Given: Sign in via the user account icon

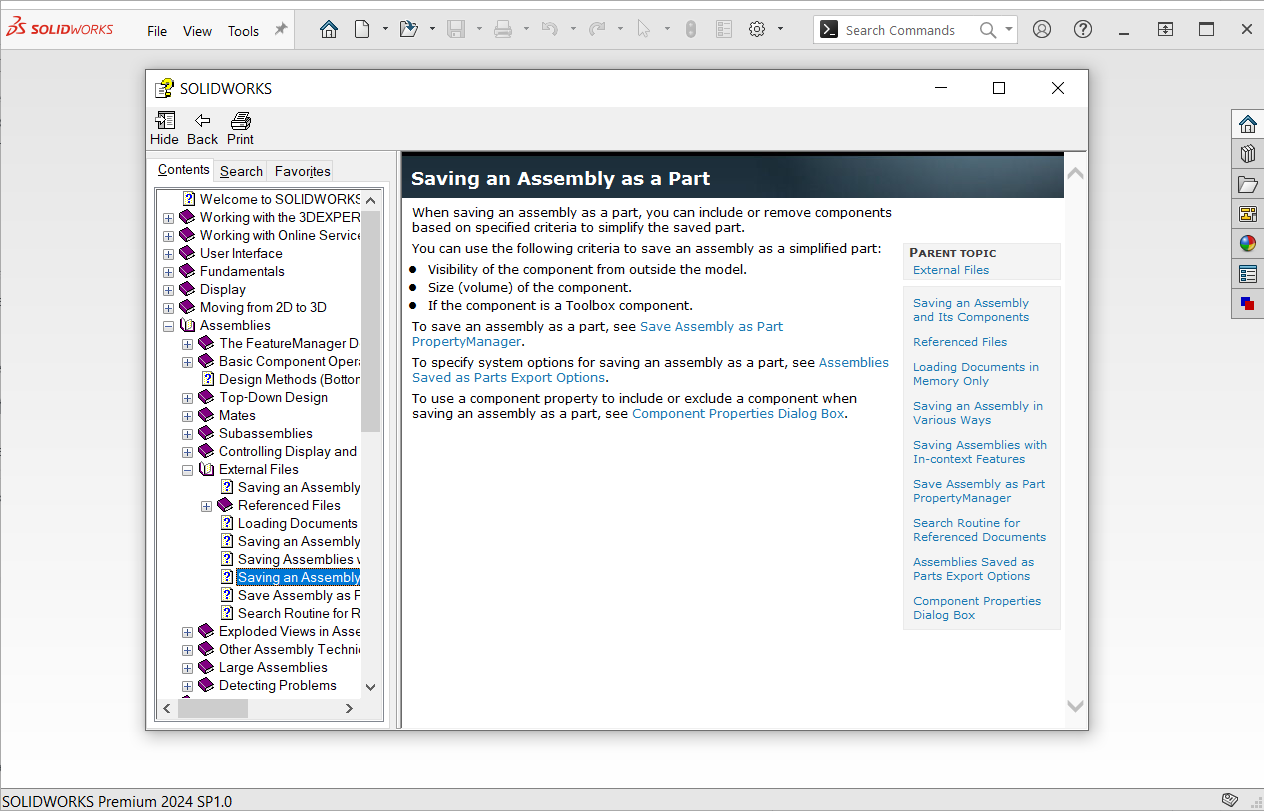Looking at the screenshot, I should [x=1042, y=29].
